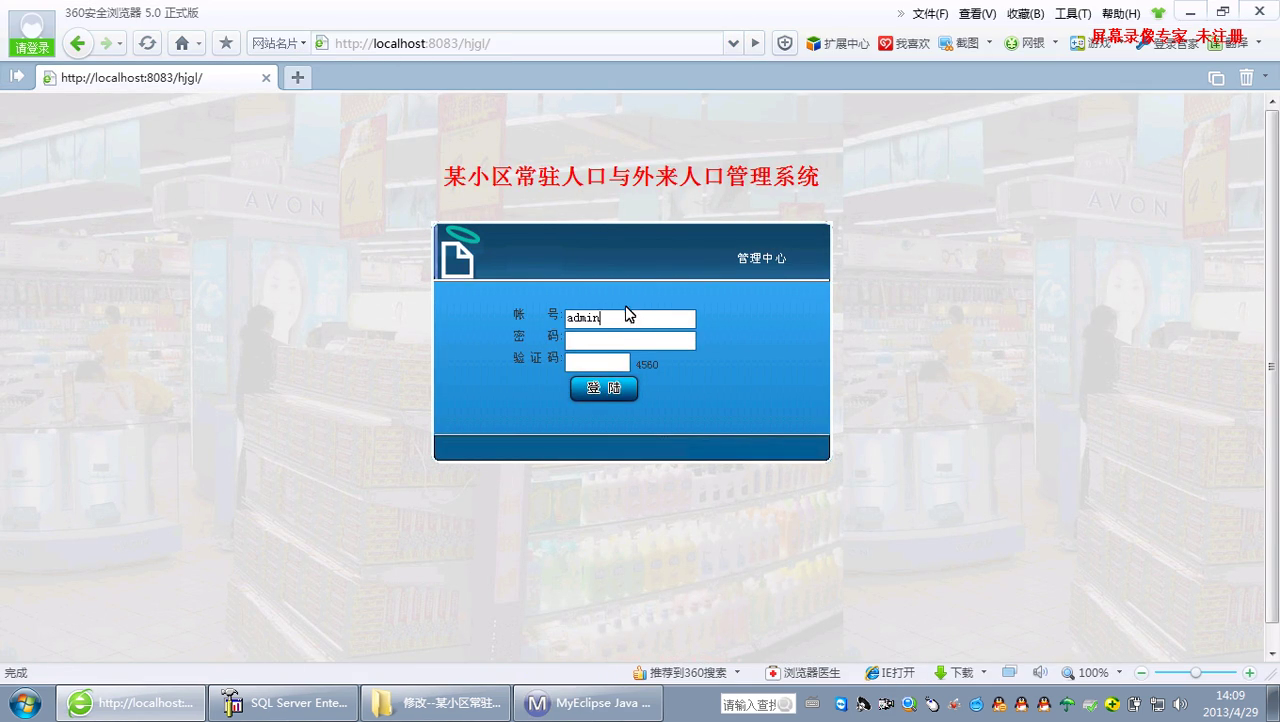Open the 修改--某小区常驻 folder taskbar item
Screen dimensions: 1280x722
pos(436,703)
